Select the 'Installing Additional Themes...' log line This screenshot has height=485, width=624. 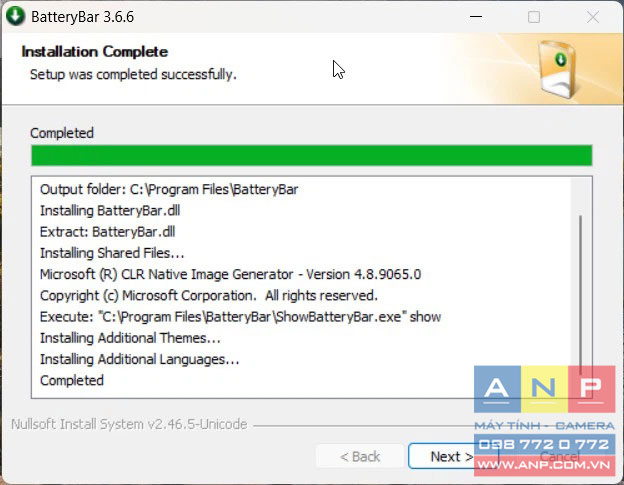130,338
